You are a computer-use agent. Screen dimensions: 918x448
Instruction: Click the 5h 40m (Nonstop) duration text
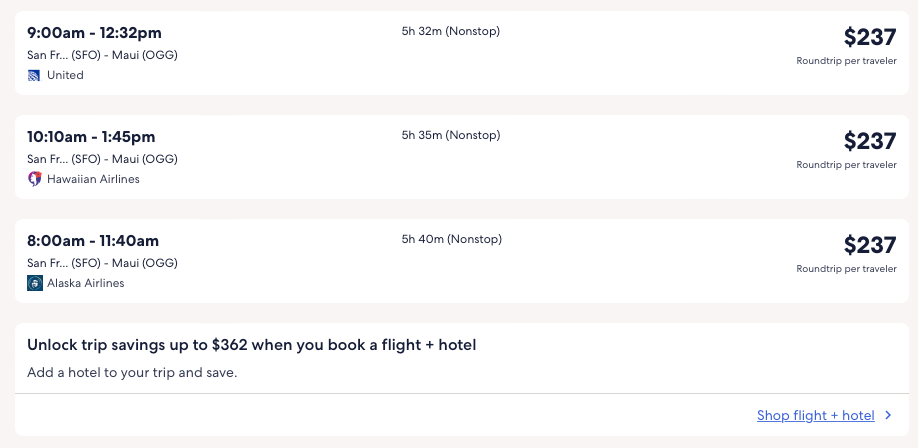[x=451, y=239]
